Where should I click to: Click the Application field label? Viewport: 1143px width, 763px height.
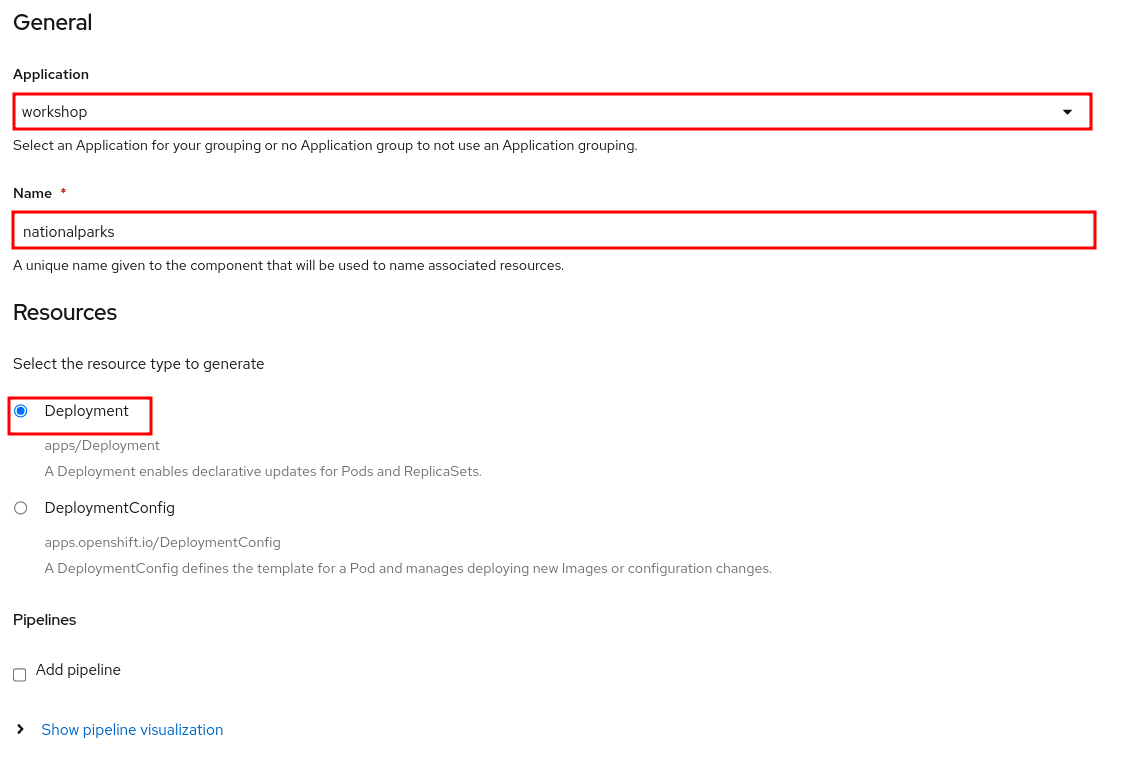(x=51, y=74)
